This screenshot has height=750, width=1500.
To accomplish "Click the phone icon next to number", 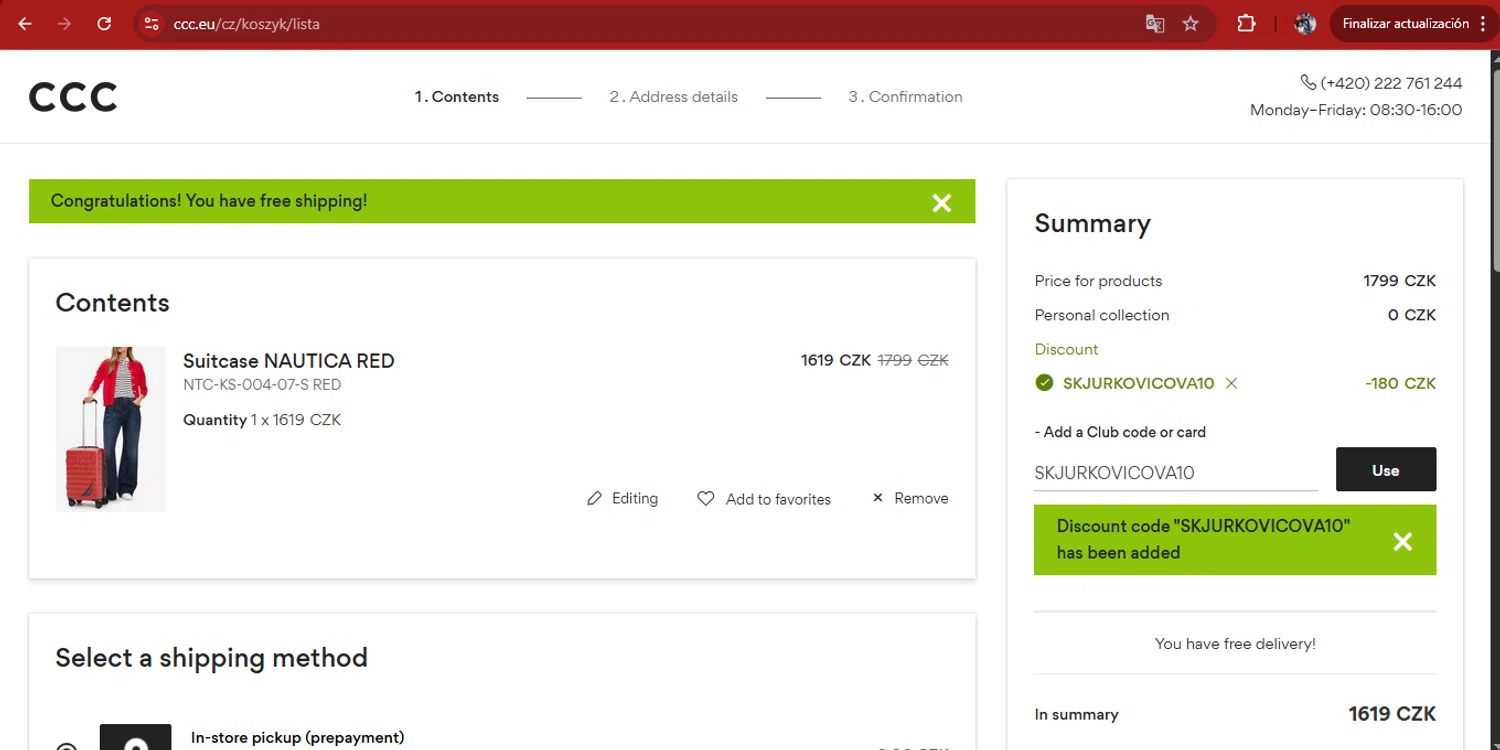I will point(1308,82).
